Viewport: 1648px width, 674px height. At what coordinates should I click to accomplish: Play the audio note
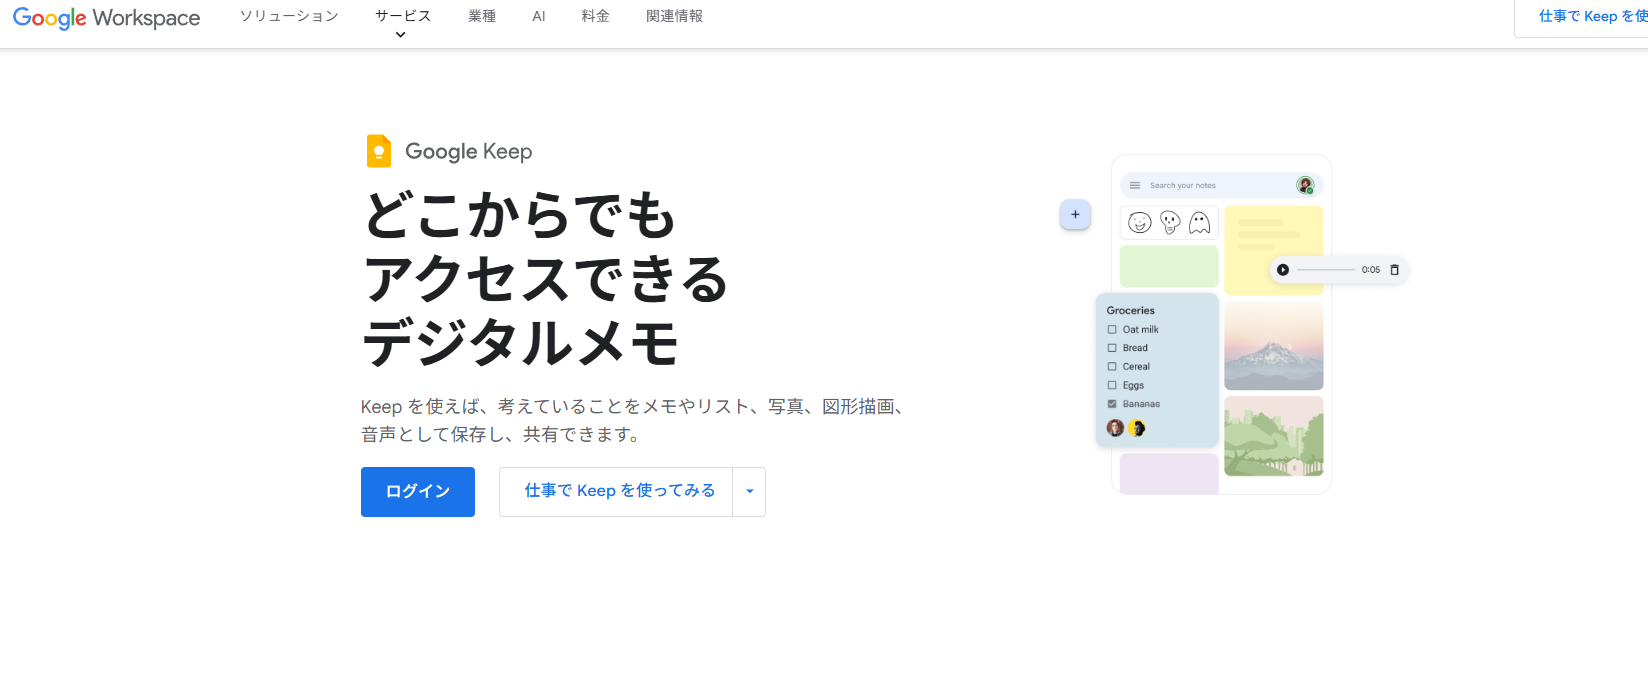(1283, 270)
